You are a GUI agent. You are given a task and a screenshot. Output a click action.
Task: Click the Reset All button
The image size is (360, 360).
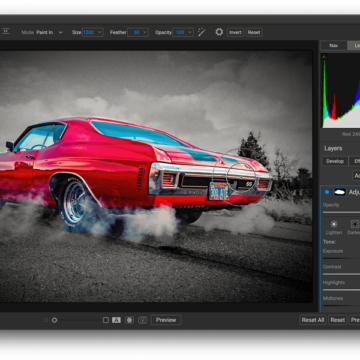coord(313,320)
